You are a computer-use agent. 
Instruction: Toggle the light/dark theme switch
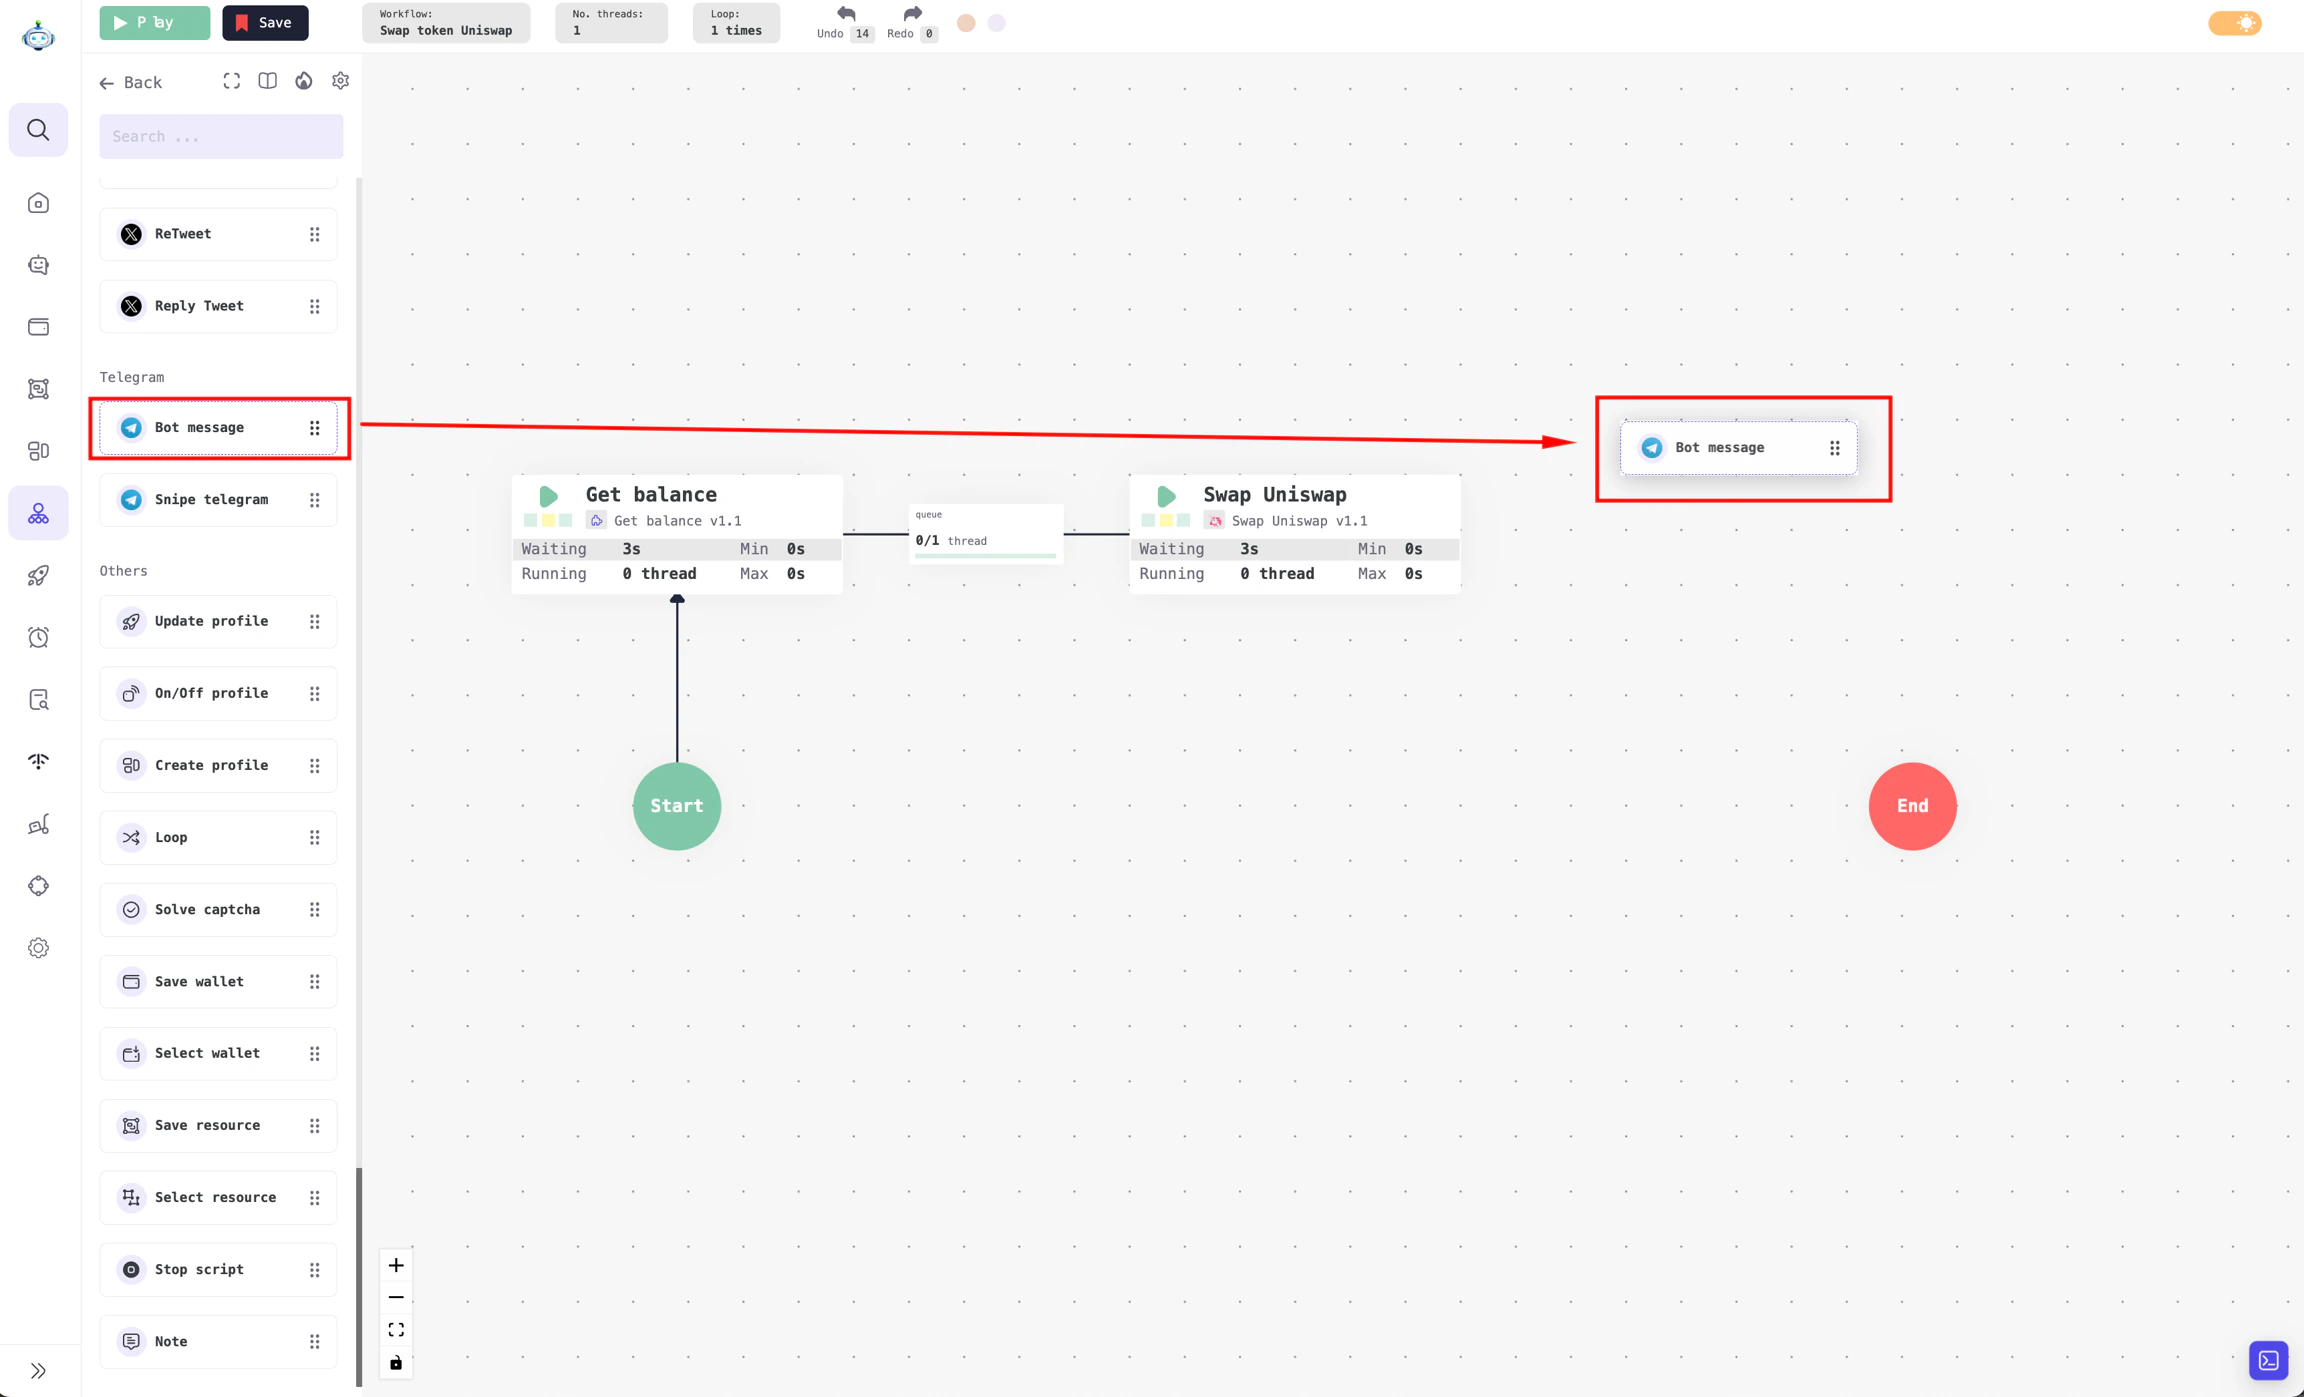coord(2235,23)
